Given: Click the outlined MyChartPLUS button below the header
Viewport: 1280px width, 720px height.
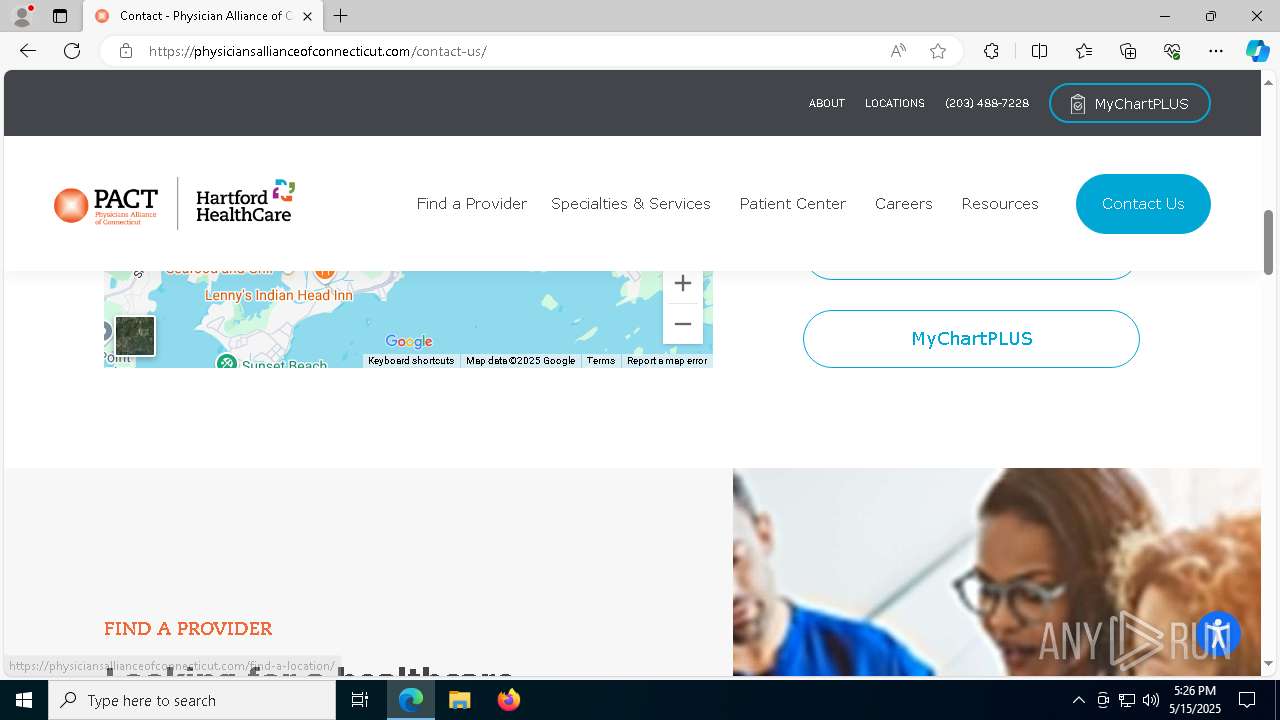Looking at the screenshot, I should pyautogui.click(x=971, y=339).
